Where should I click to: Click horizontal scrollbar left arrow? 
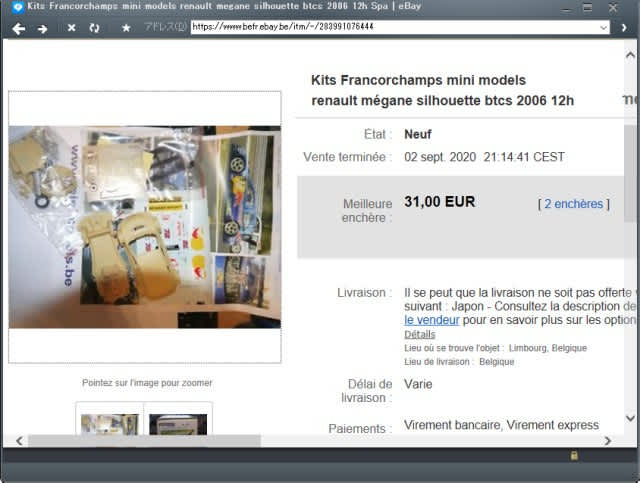click(x=19, y=441)
